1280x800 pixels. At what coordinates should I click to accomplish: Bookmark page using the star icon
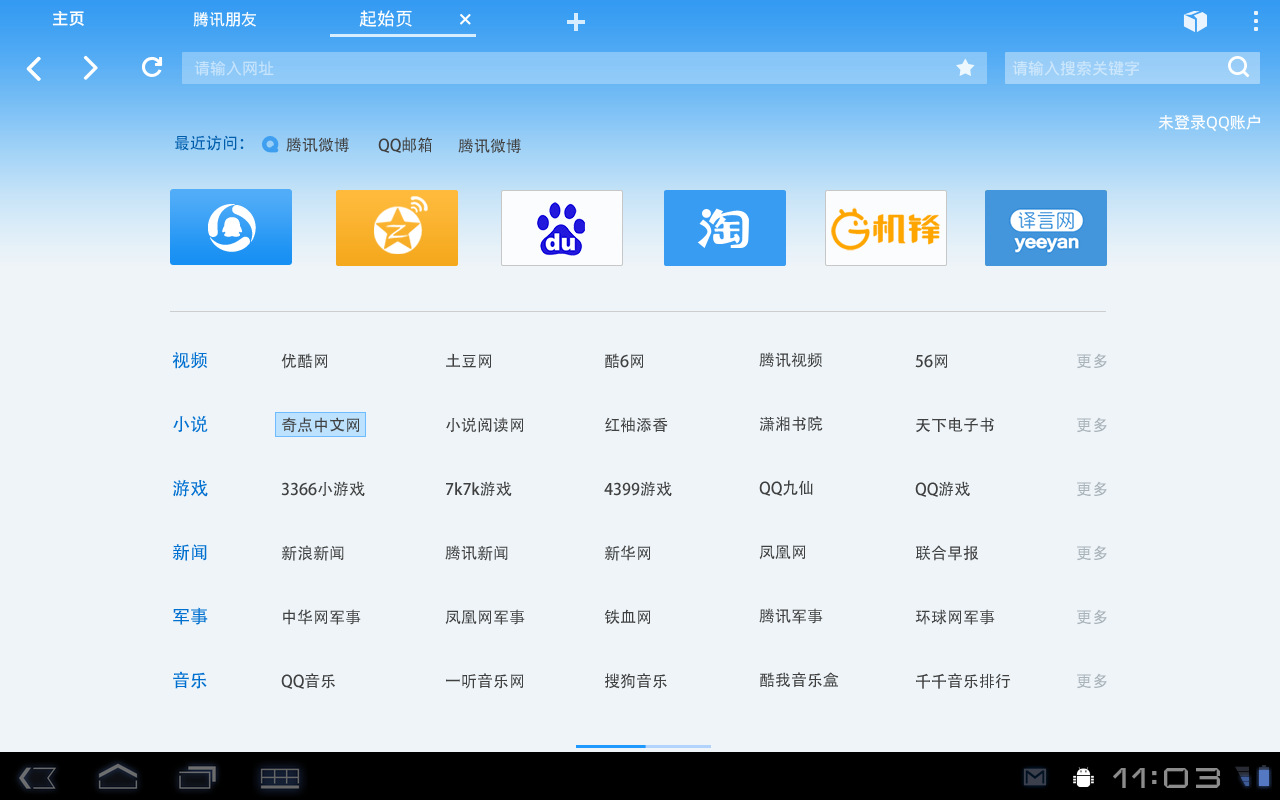(965, 68)
